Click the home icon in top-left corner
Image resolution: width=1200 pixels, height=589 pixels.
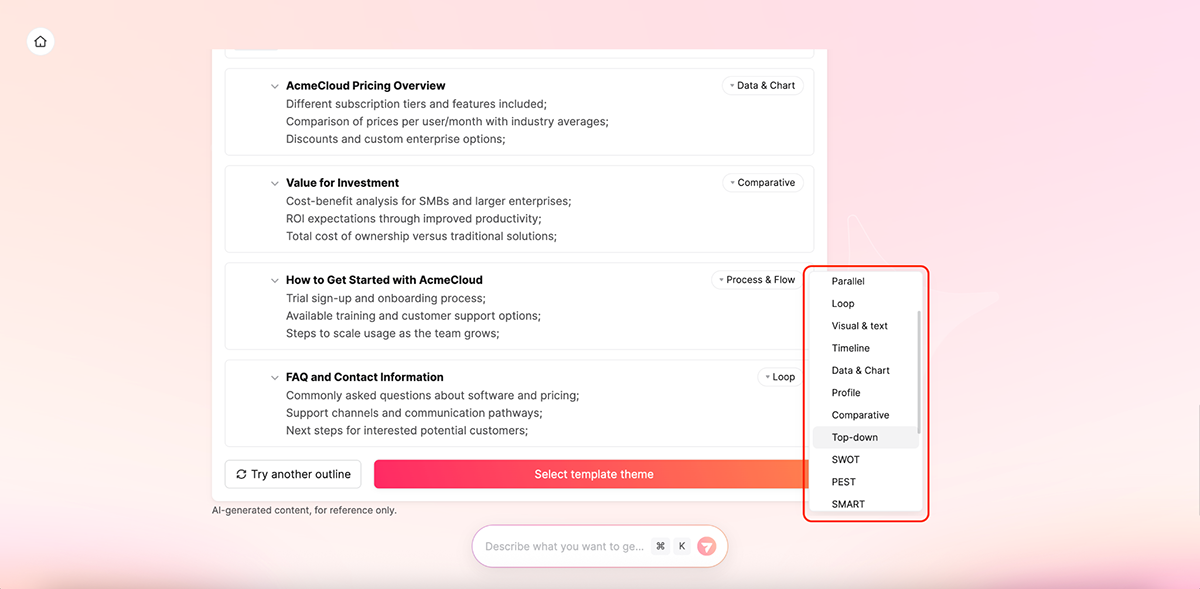tap(40, 41)
